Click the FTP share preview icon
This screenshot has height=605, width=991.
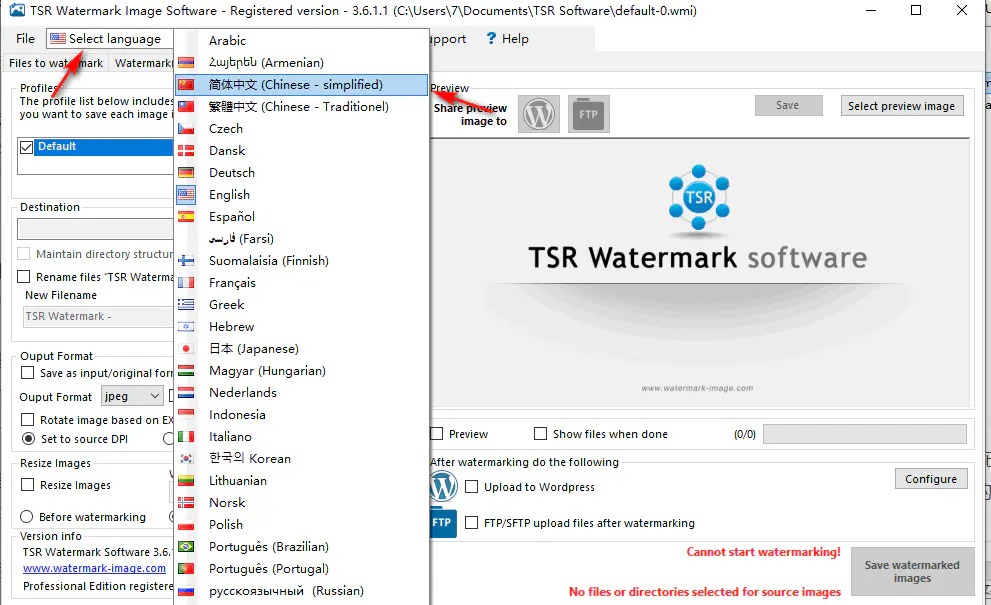[x=588, y=115]
